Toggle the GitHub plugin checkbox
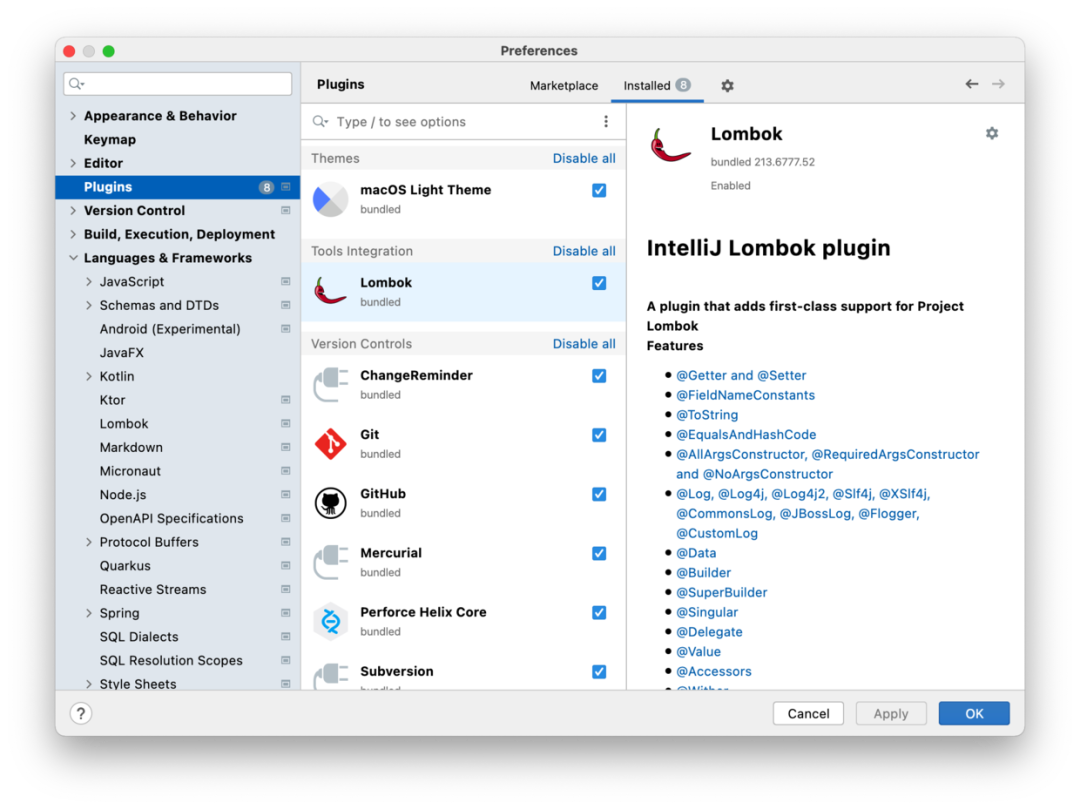Screen dimensions: 1080x809 (599, 494)
